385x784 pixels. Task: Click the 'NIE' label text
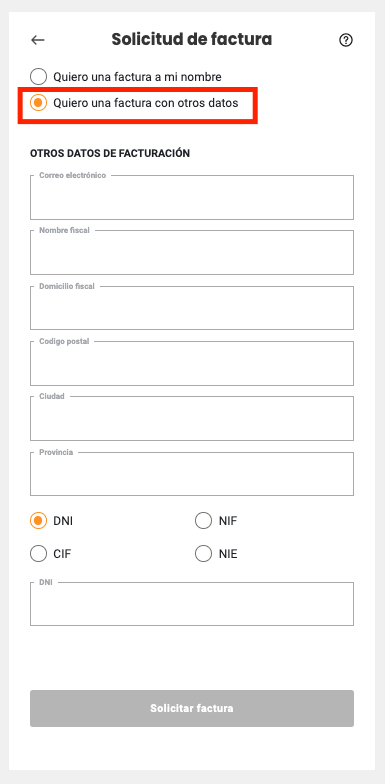pos(228,554)
